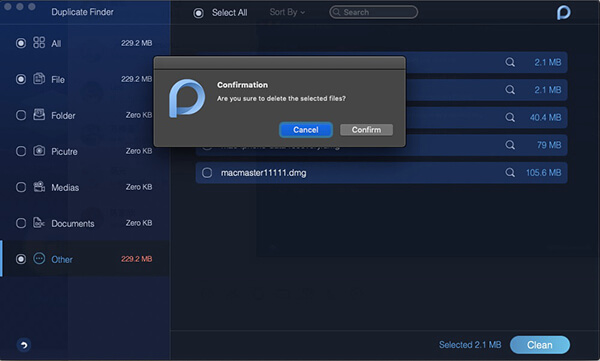Click into the Search field

pyautogui.click(x=373, y=12)
